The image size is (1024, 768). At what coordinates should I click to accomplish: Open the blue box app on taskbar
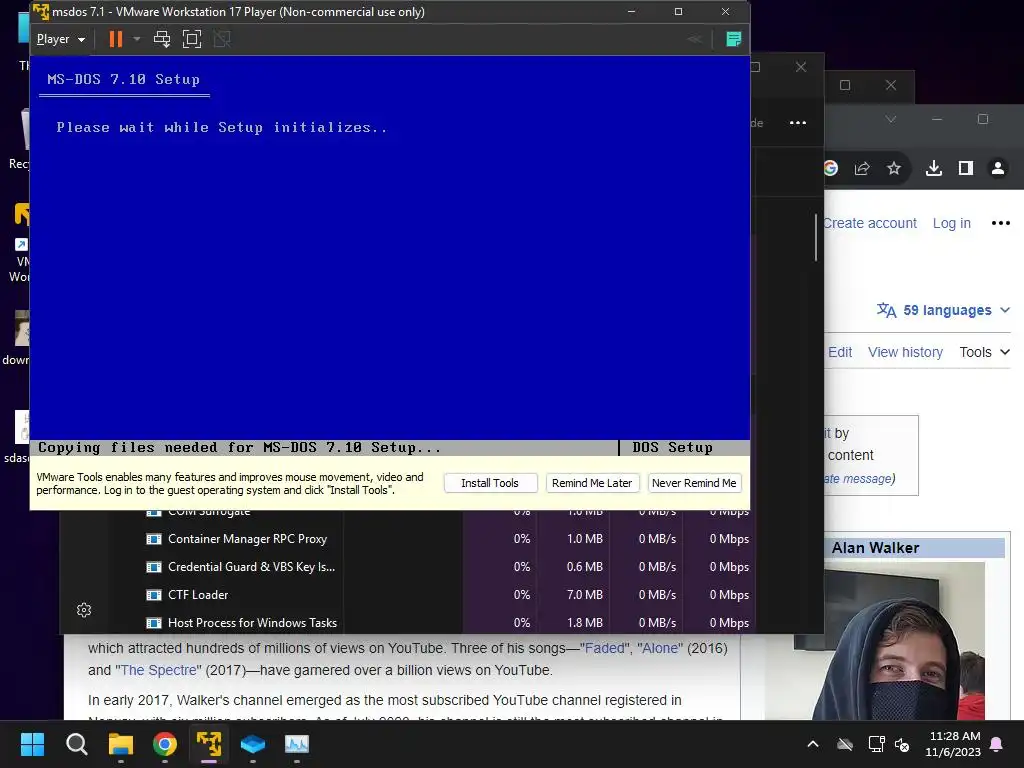pyautogui.click(x=253, y=744)
